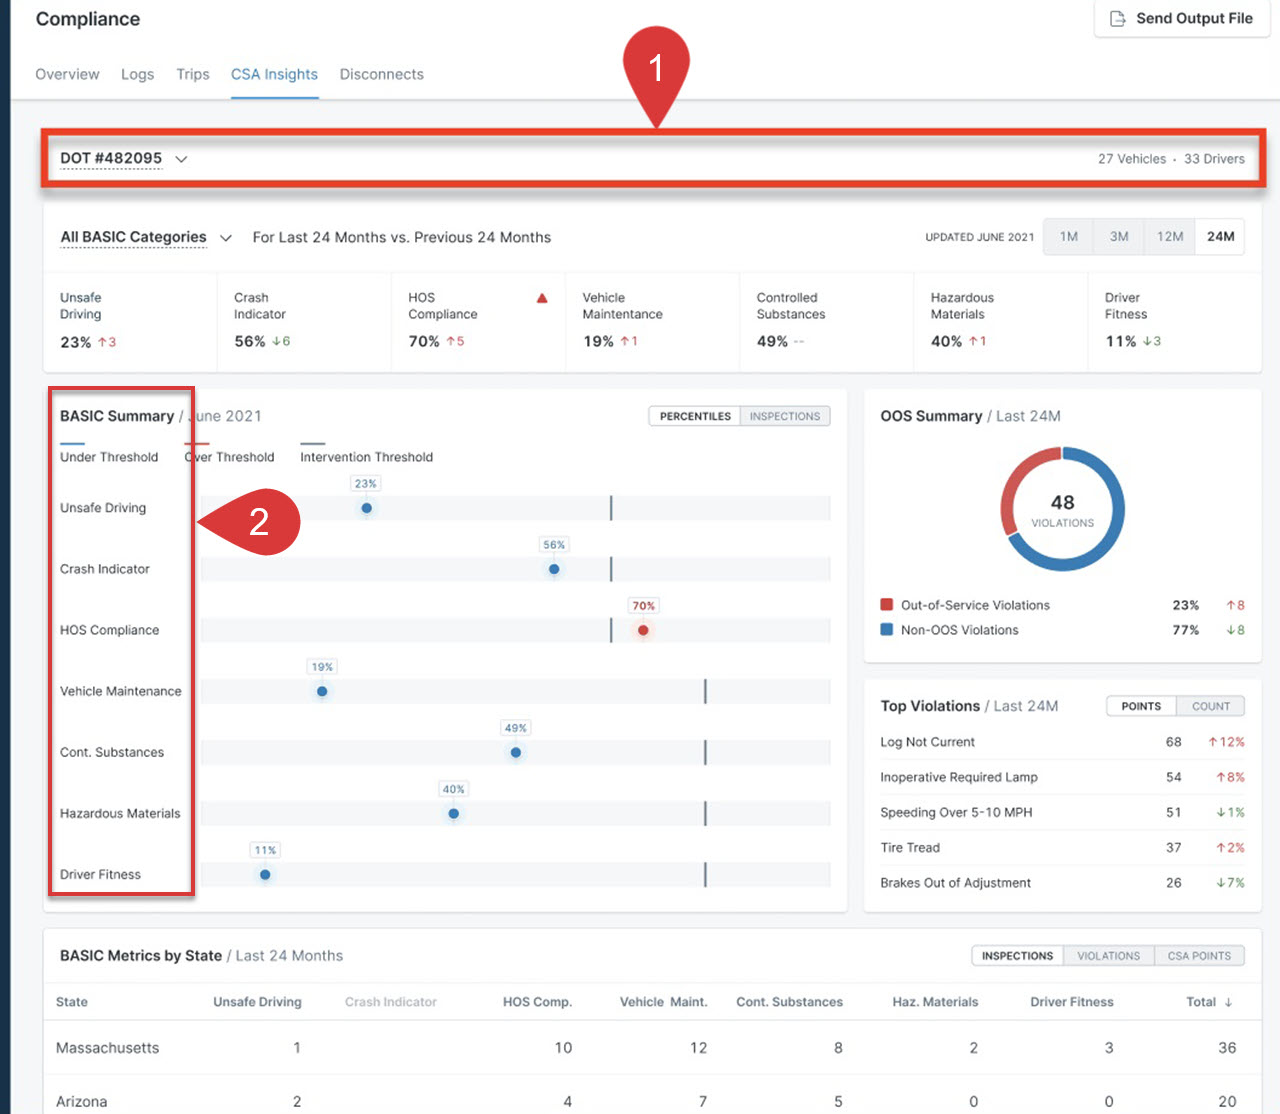Select CSA Points in BASIC Metrics by State
The image size is (1280, 1114).
(1199, 956)
